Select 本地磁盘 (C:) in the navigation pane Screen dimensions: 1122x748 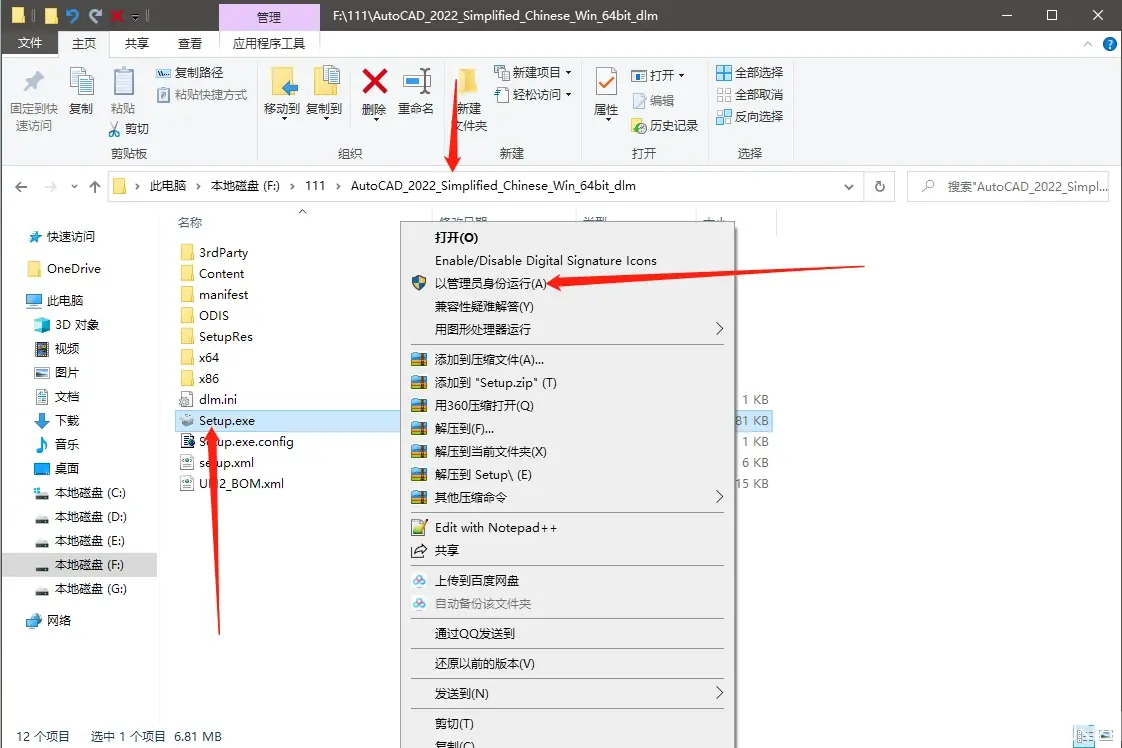coord(90,493)
